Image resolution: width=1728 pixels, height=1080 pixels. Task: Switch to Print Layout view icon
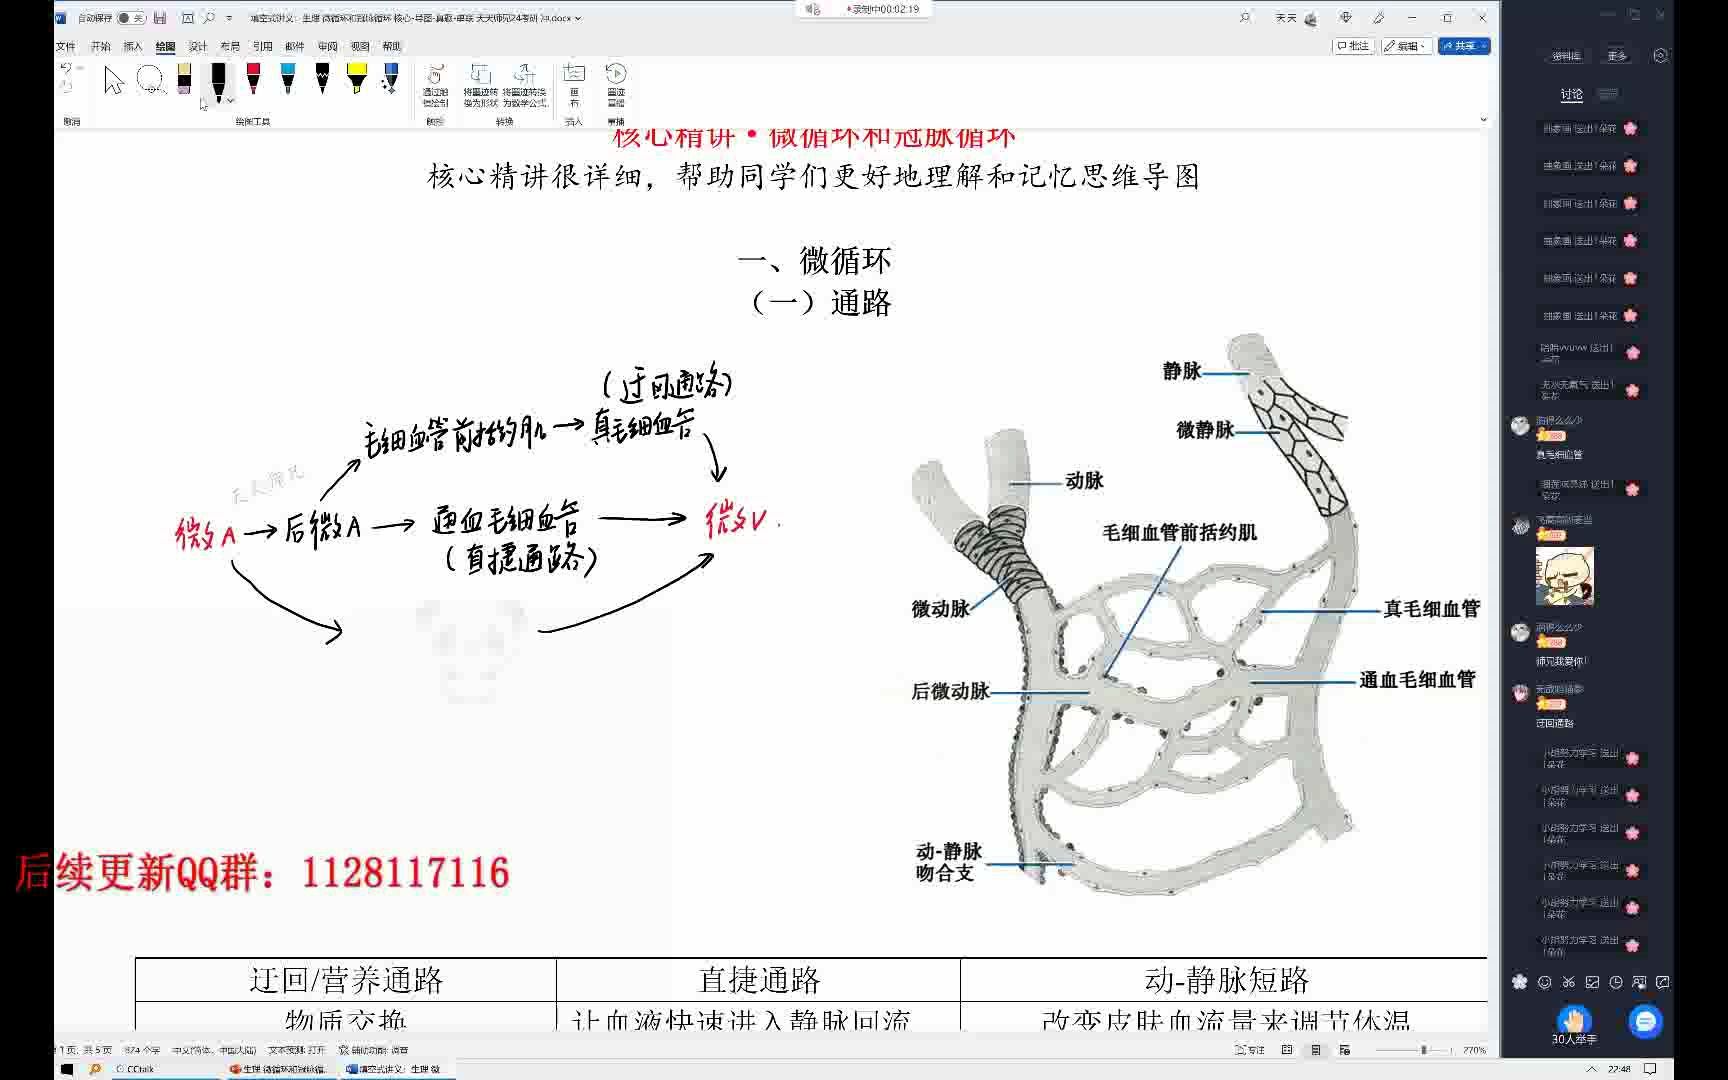(1316, 1050)
